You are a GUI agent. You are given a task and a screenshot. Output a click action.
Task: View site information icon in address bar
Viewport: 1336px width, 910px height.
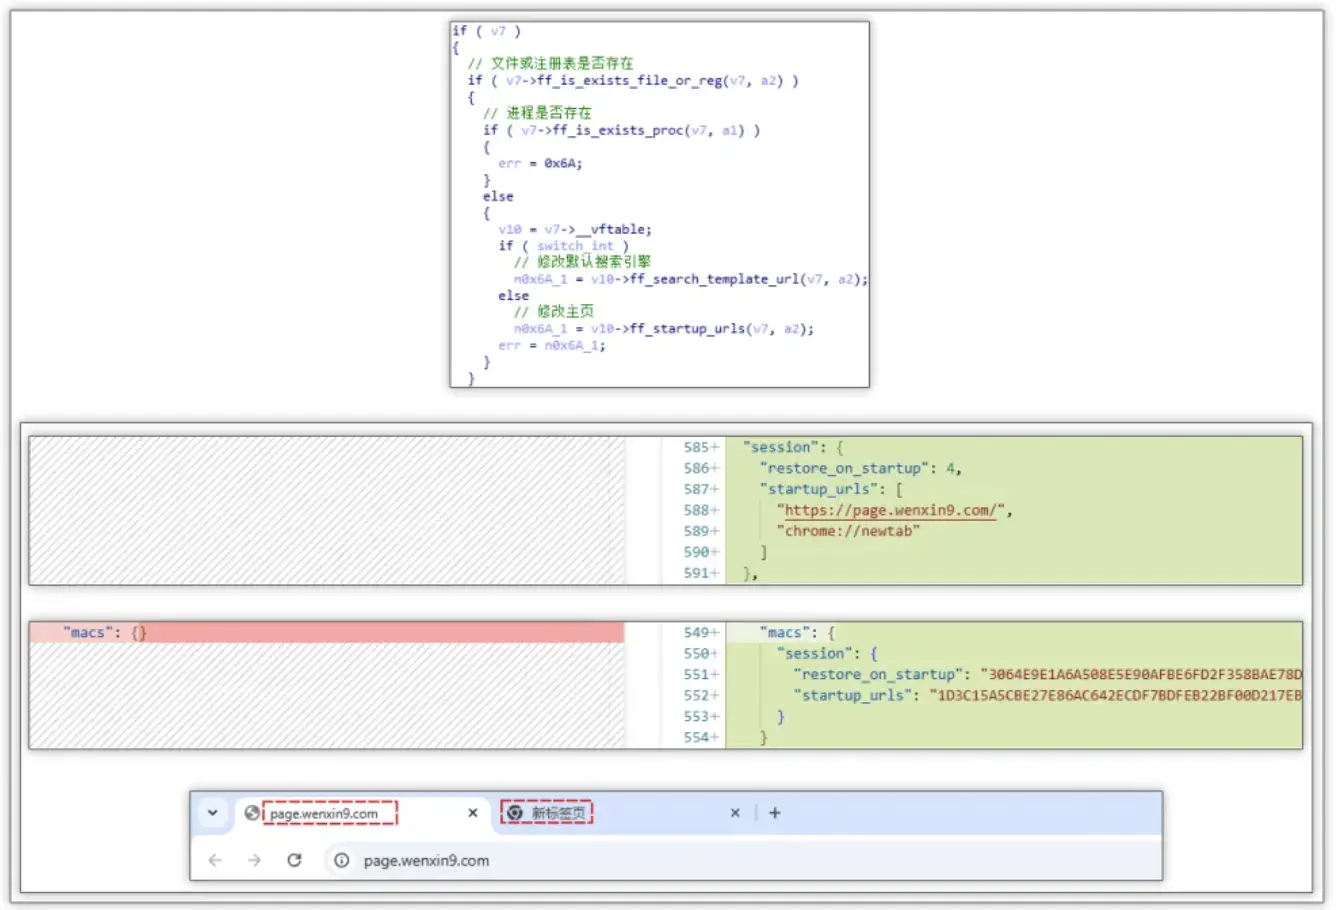(x=342, y=860)
